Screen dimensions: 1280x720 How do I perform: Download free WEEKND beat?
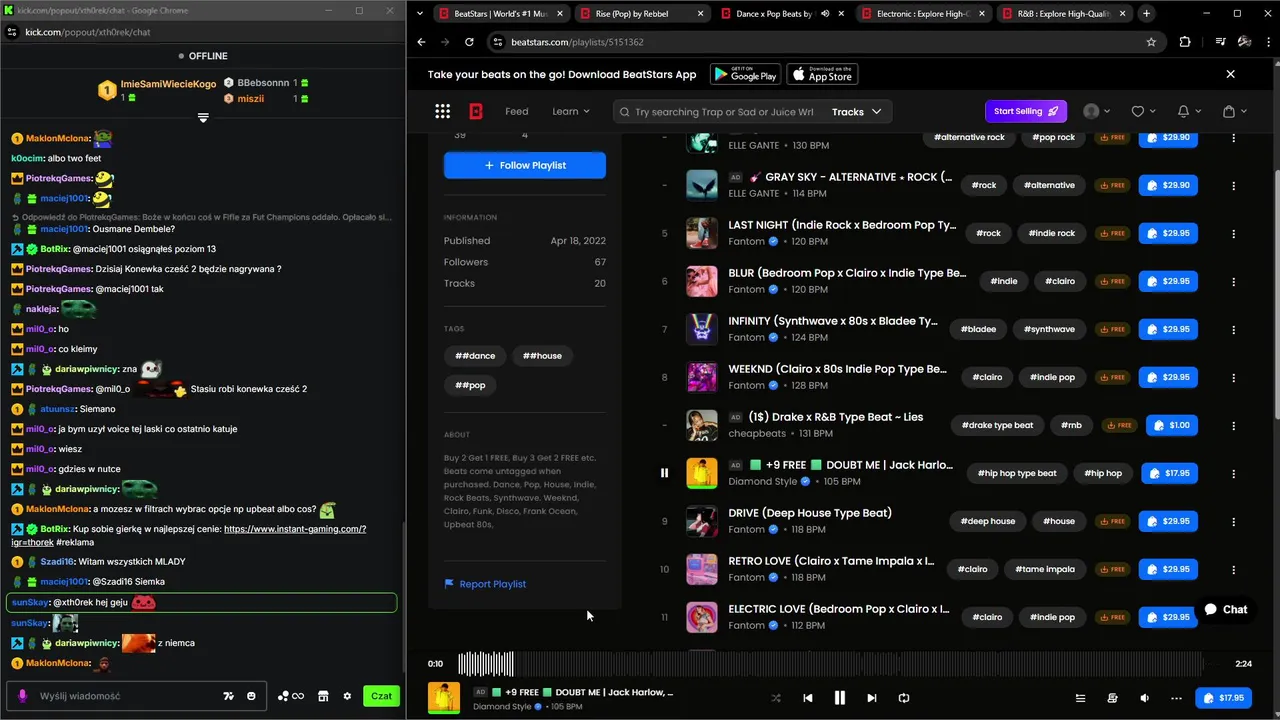coord(1112,377)
